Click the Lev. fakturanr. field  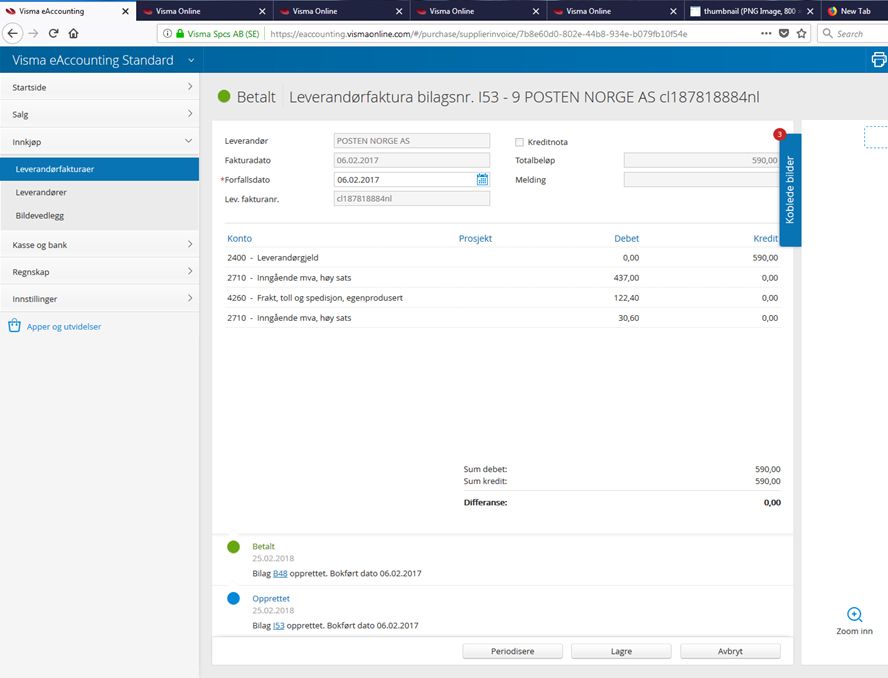(x=412, y=198)
